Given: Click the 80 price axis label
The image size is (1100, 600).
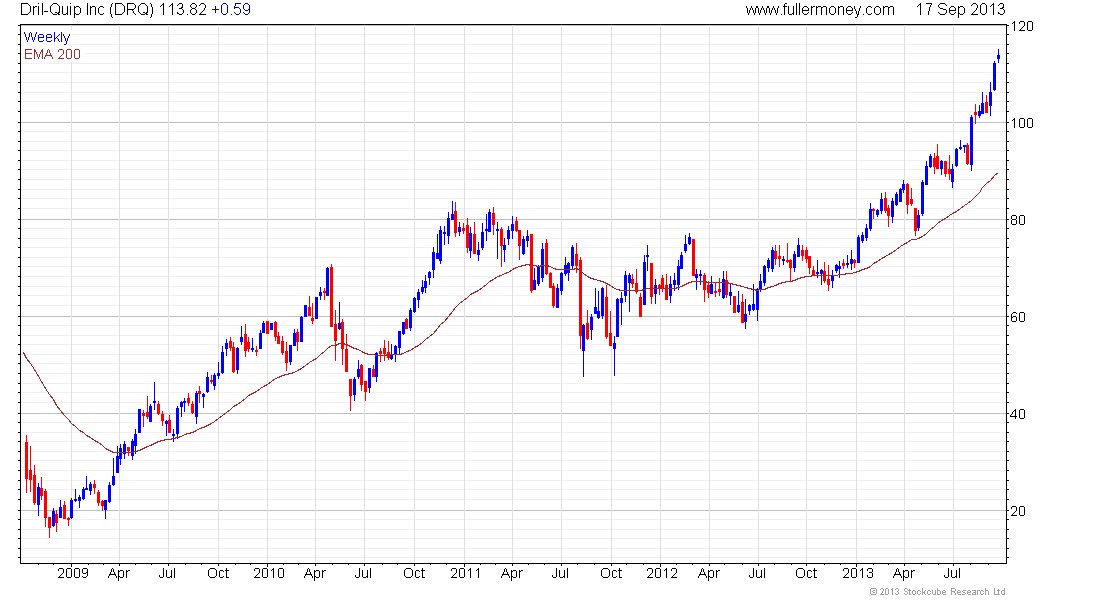Looking at the screenshot, I should coord(1017,220).
